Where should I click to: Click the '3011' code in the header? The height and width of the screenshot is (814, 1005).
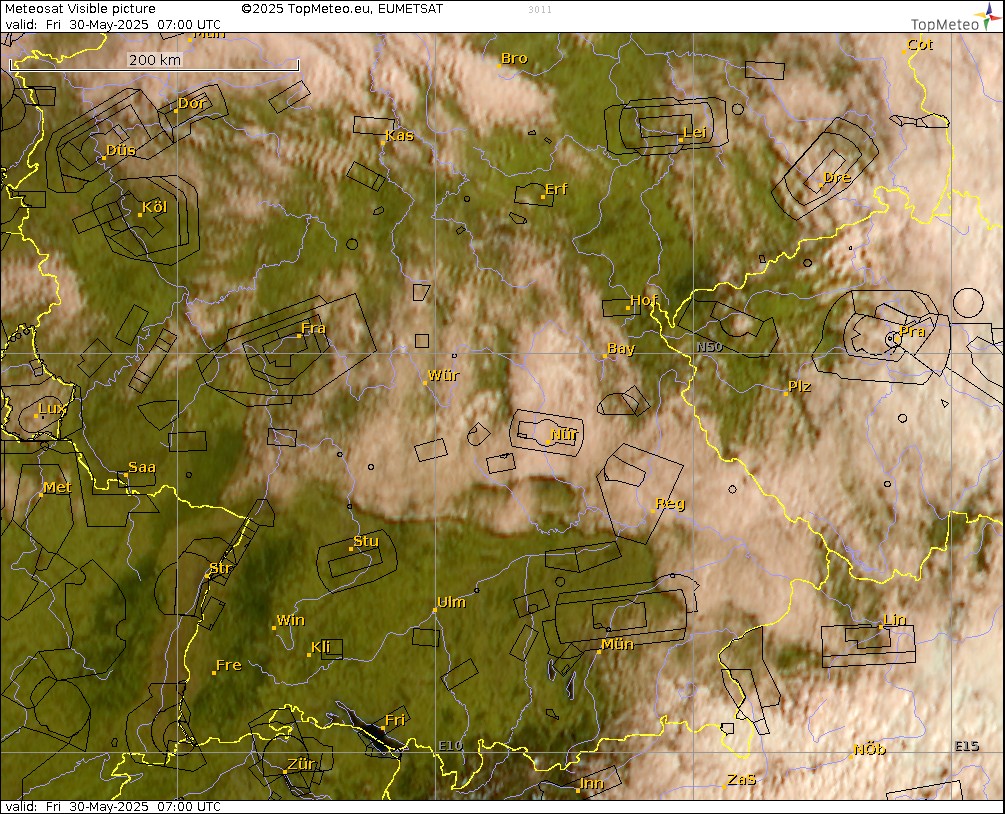pyautogui.click(x=540, y=10)
